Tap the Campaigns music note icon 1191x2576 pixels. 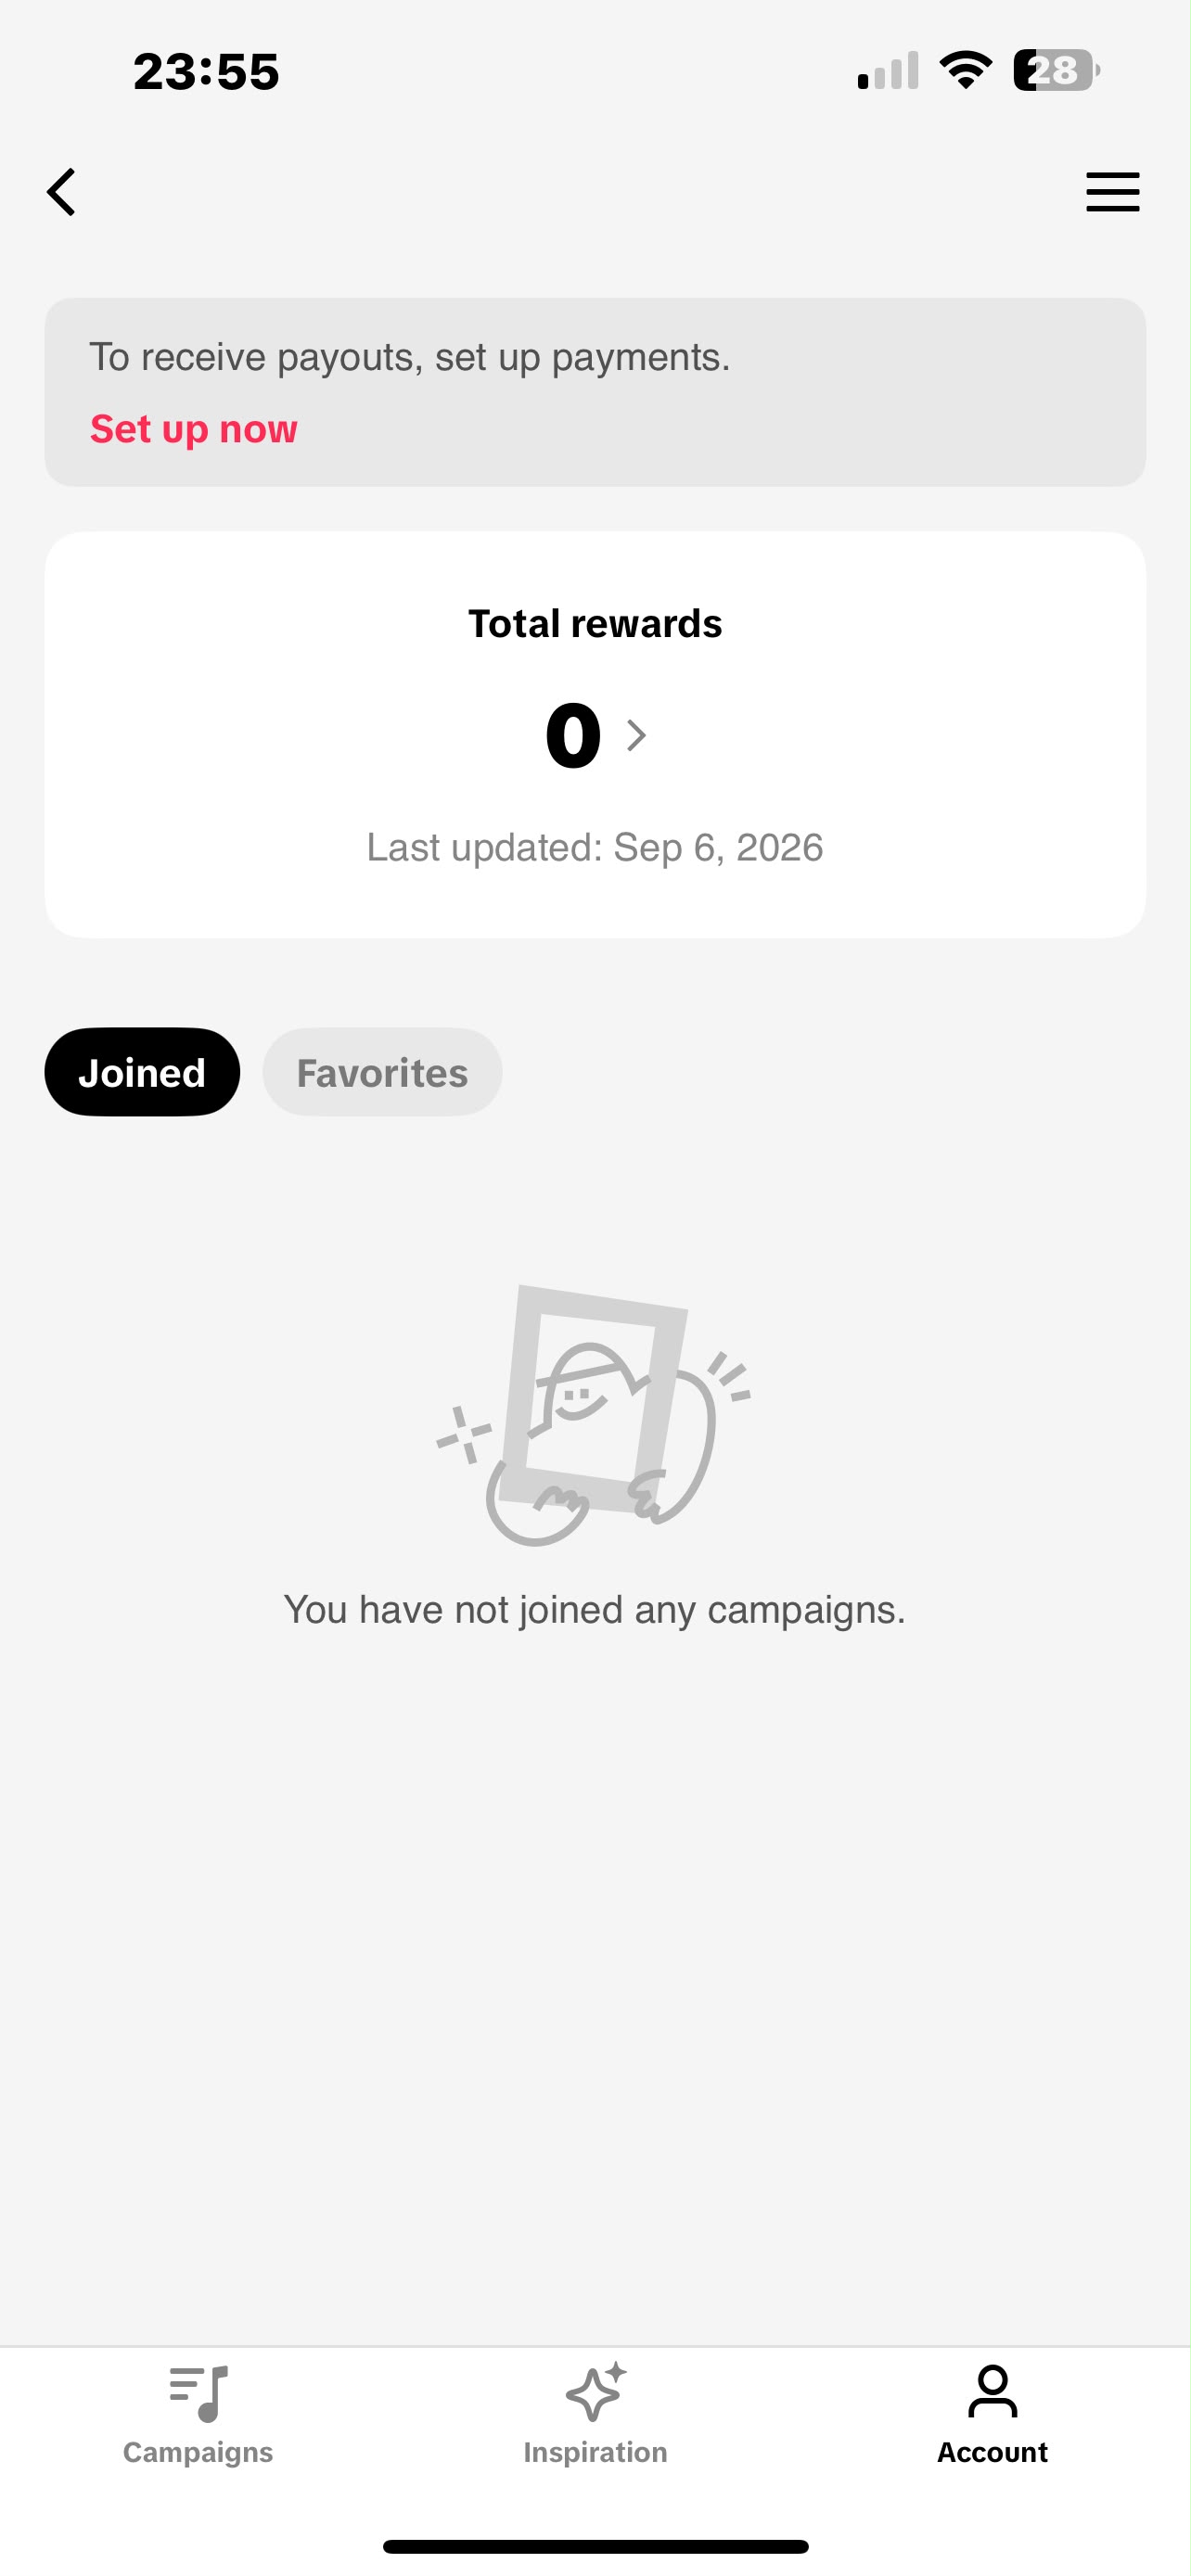198,2393
